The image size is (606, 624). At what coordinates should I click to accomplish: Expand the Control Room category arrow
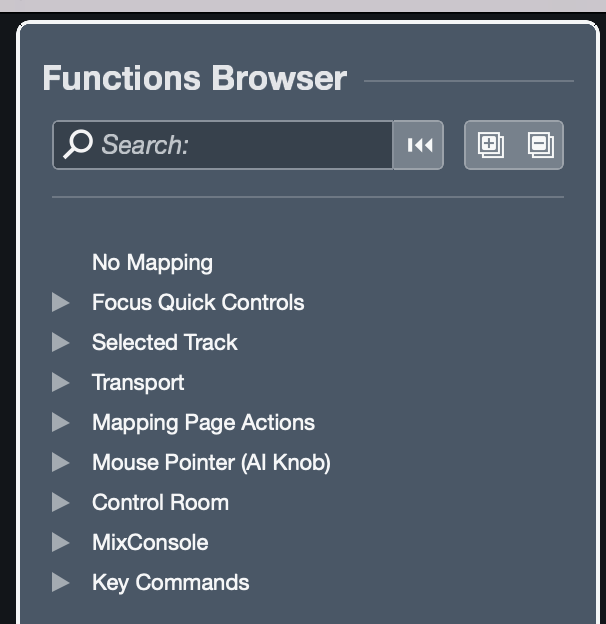[x=61, y=502]
